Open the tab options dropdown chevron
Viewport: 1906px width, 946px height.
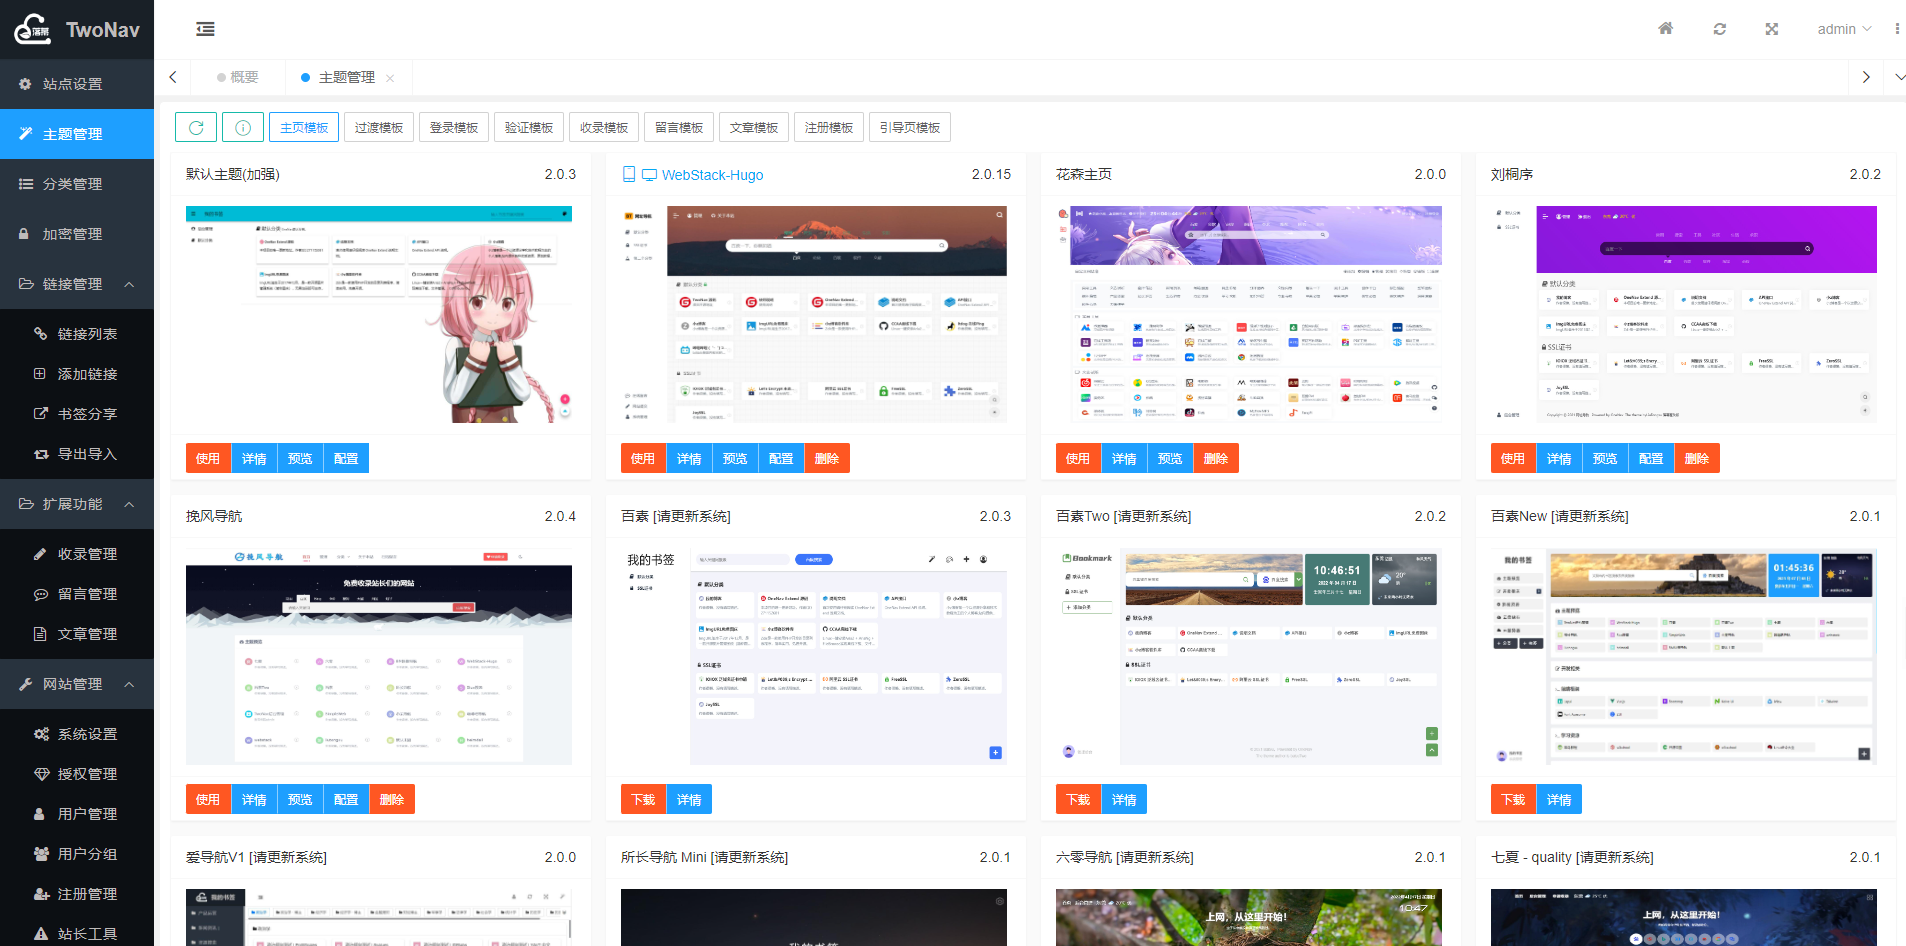tap(1899, 77)
